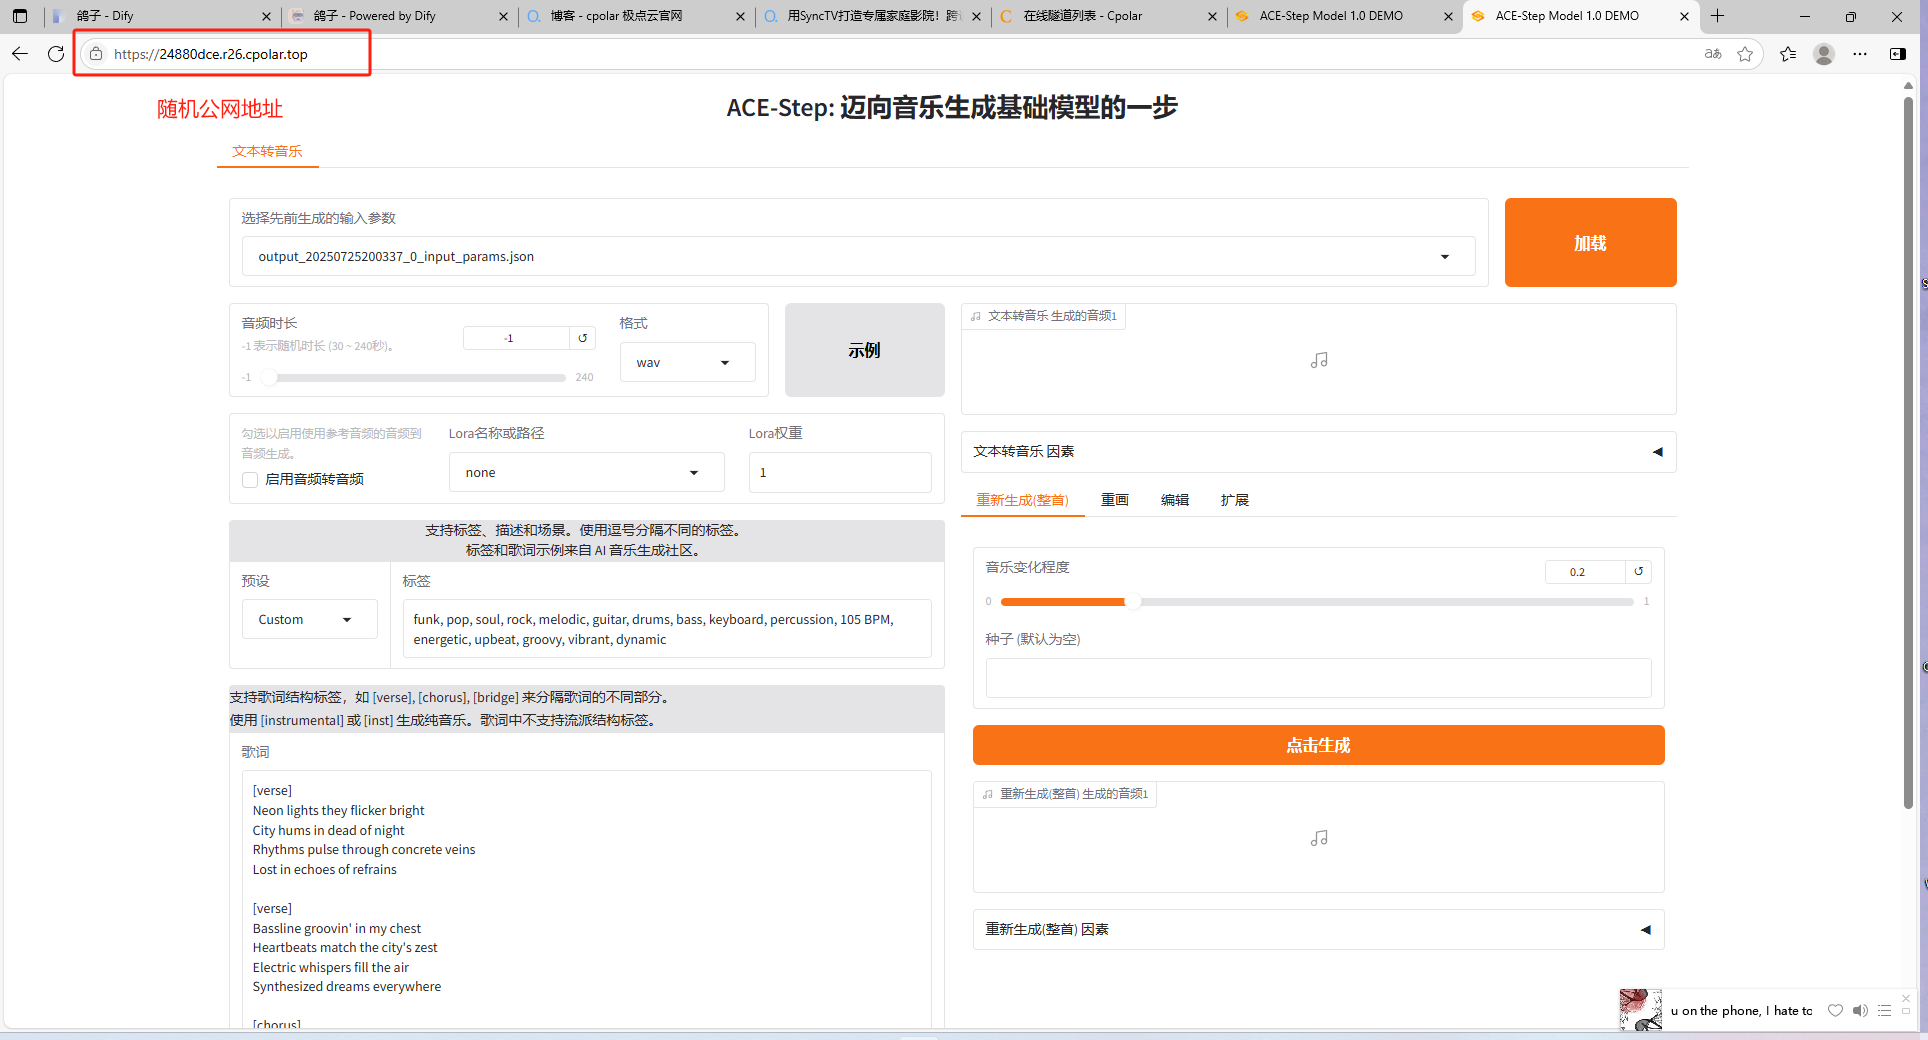Click the translate page icon
Screen dimensions: 1928x1040
tap(1713, 54)
